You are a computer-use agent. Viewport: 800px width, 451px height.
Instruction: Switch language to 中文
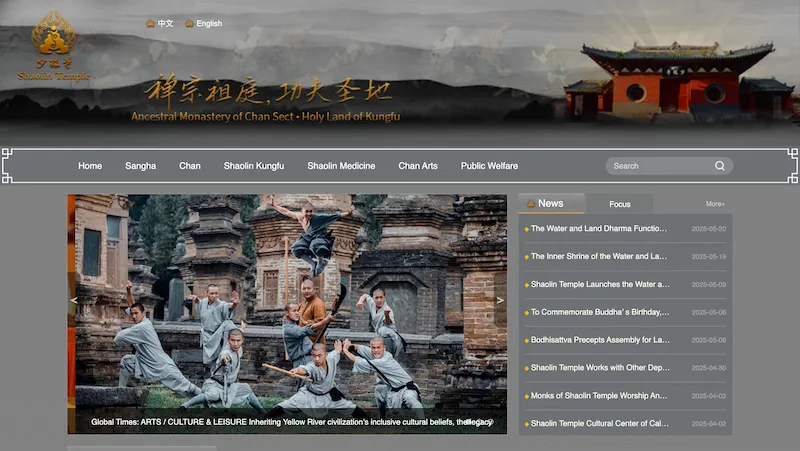point(160,23)
